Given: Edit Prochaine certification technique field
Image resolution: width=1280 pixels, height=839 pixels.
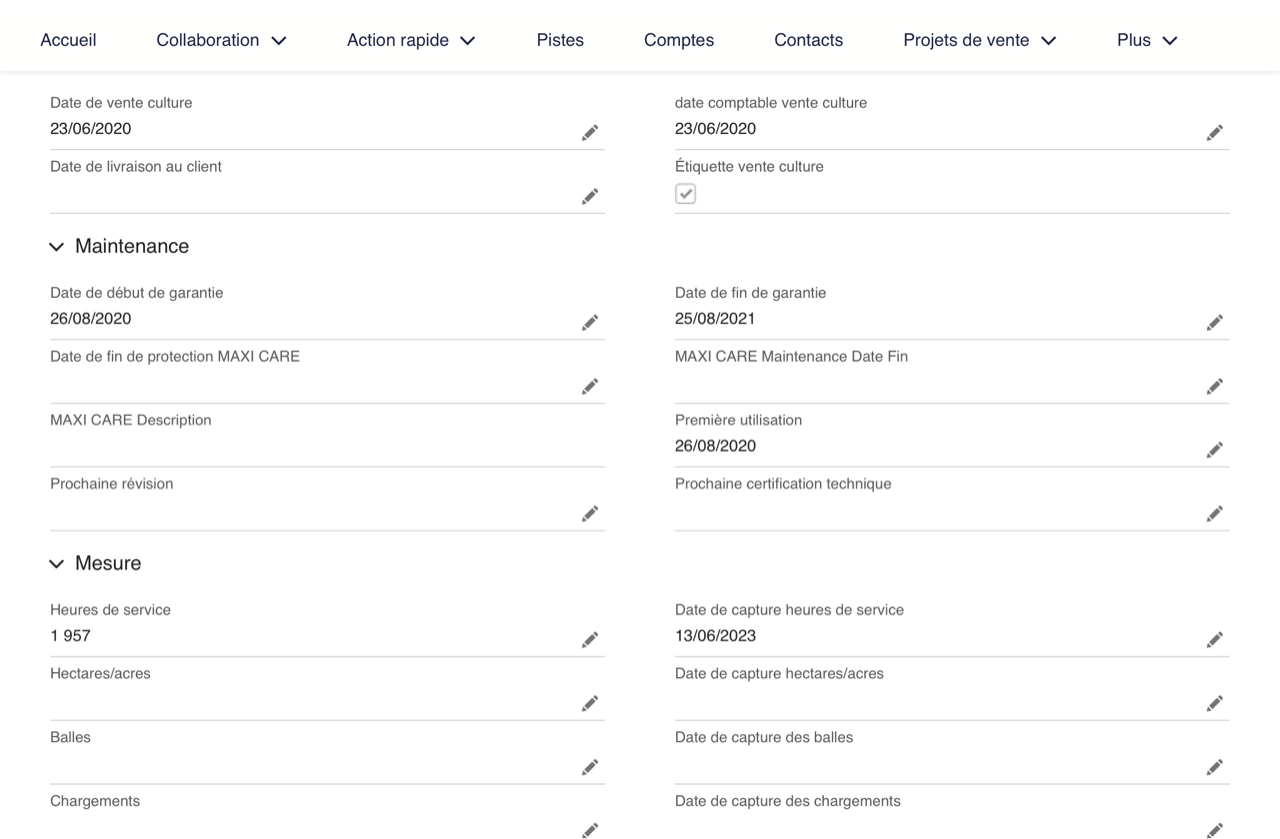Looking at the screenshot, I should (1214, 514).
